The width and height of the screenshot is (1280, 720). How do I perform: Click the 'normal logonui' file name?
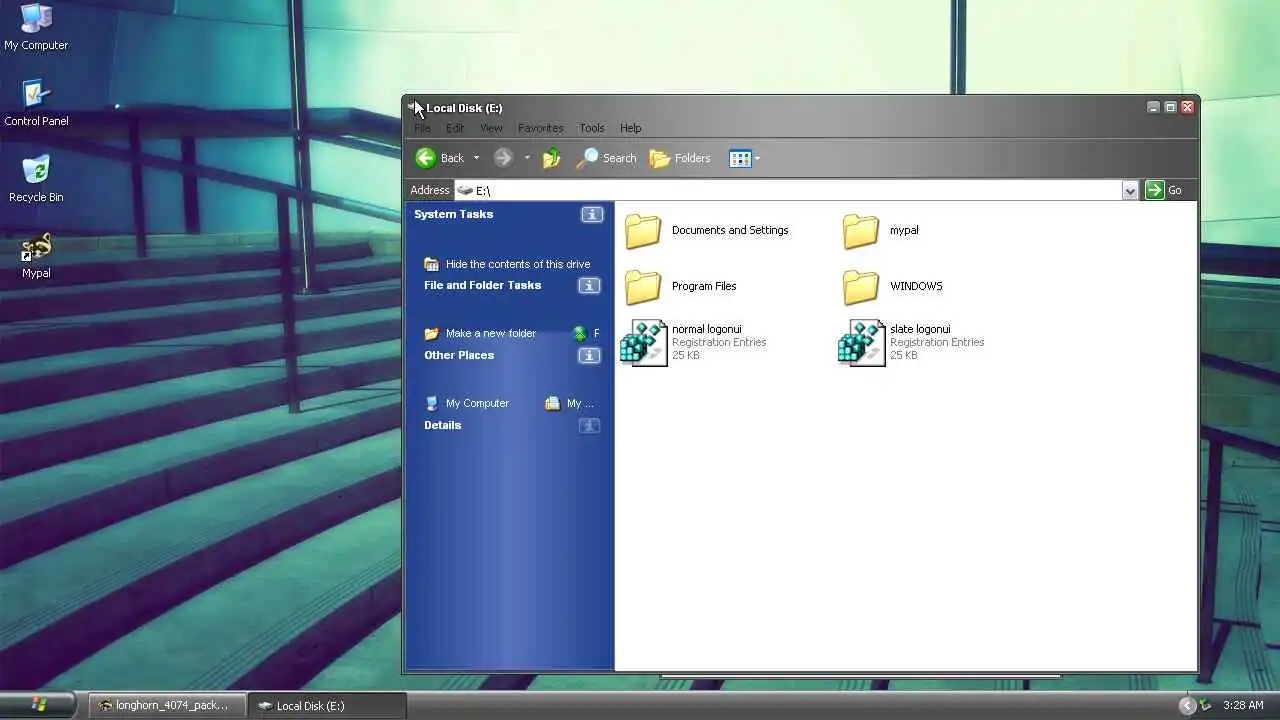click(x=706, y=329)
